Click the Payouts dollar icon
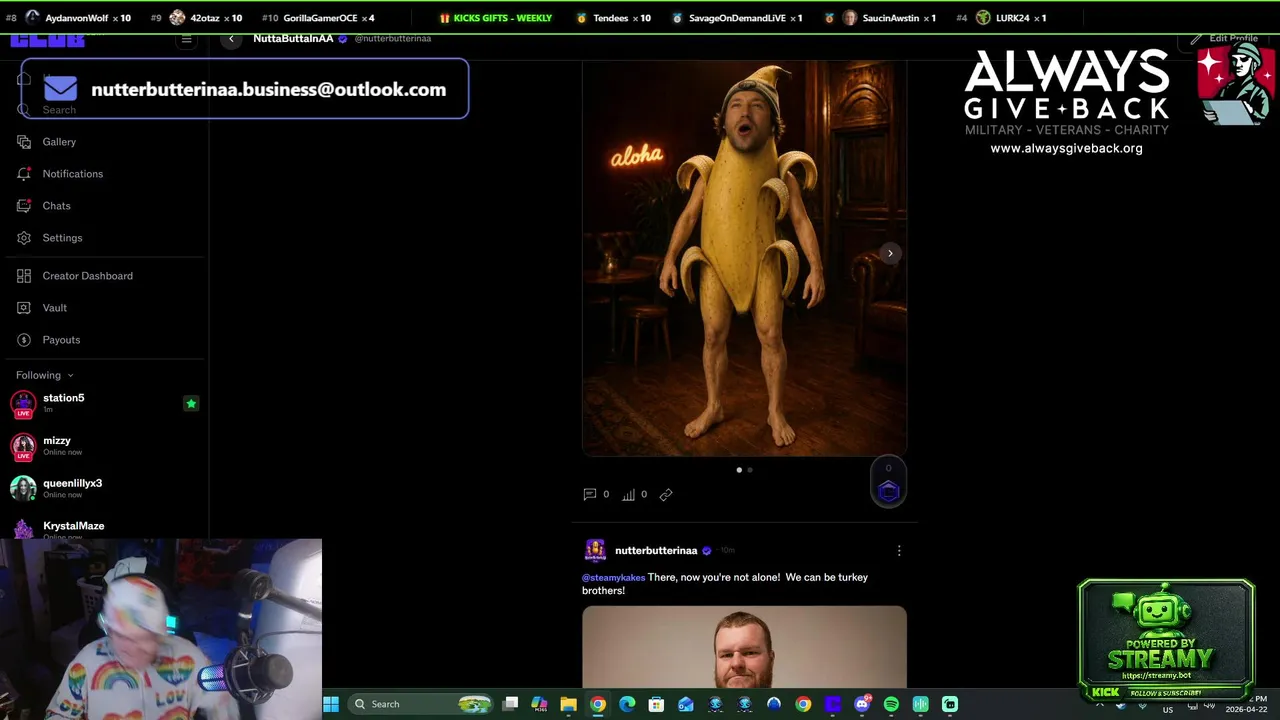The image size is (1280, 720). [x=24, y=340]
